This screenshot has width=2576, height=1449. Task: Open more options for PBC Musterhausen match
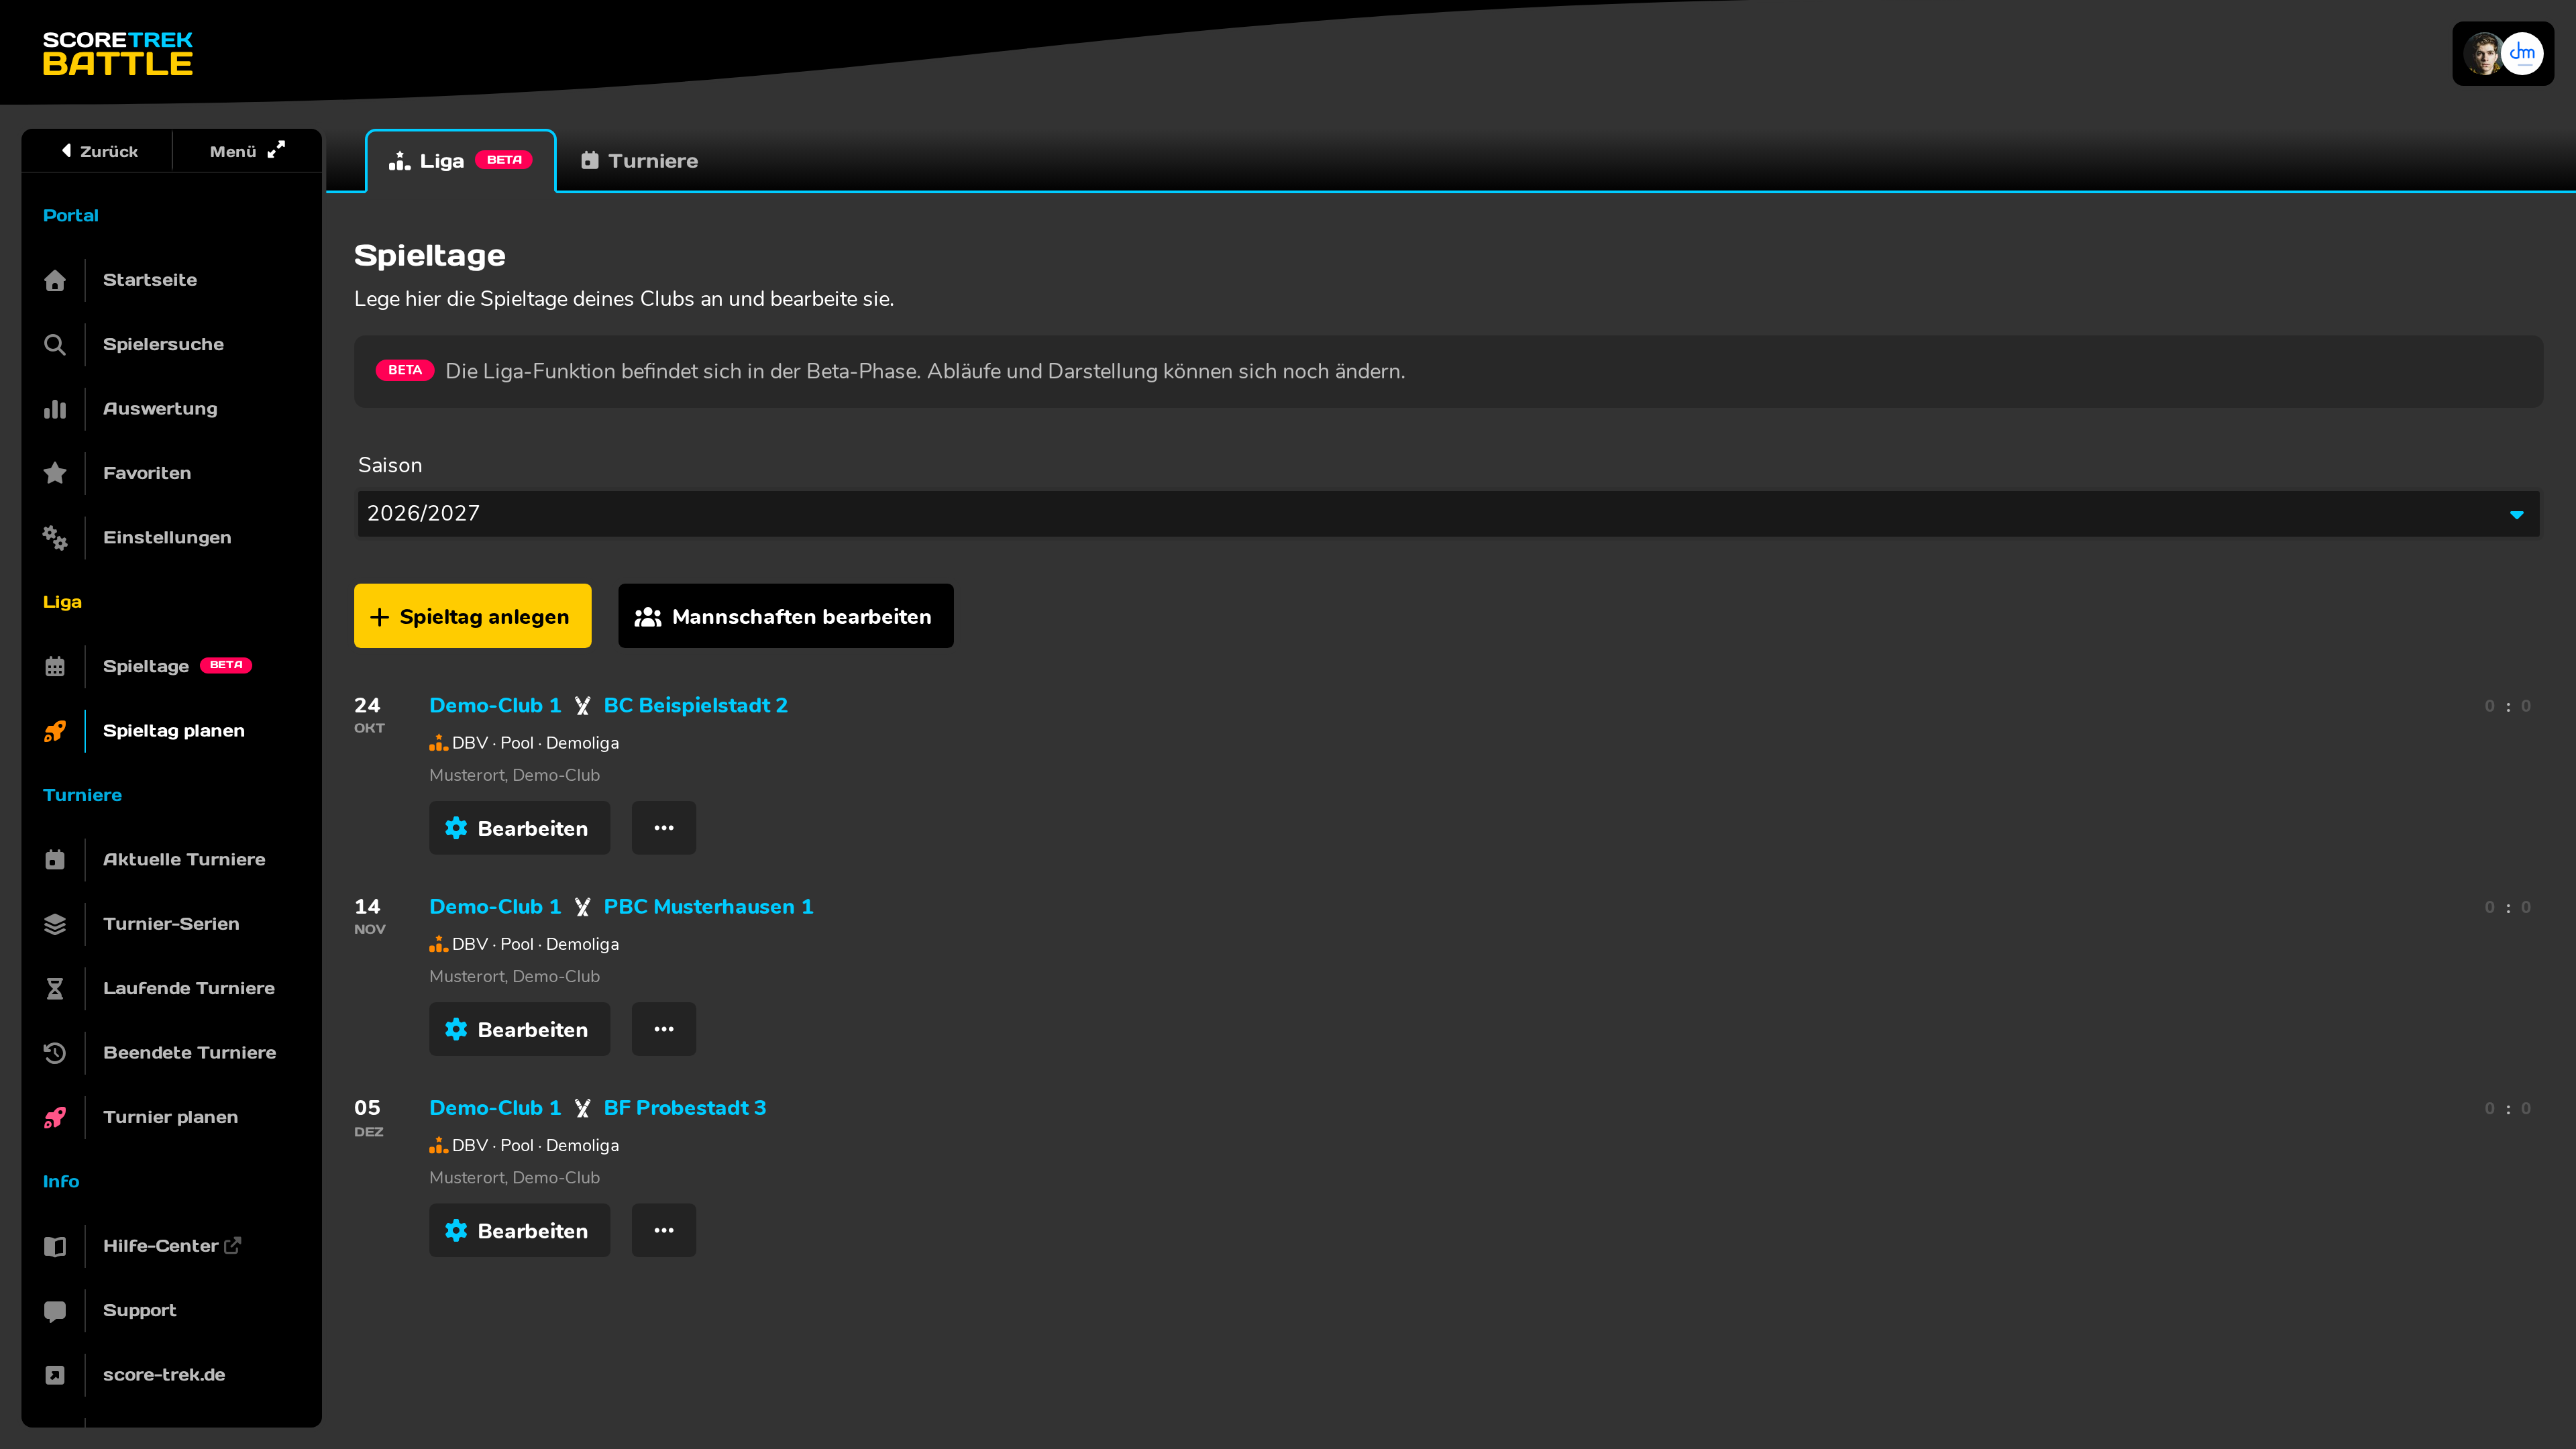(664, 1029)
